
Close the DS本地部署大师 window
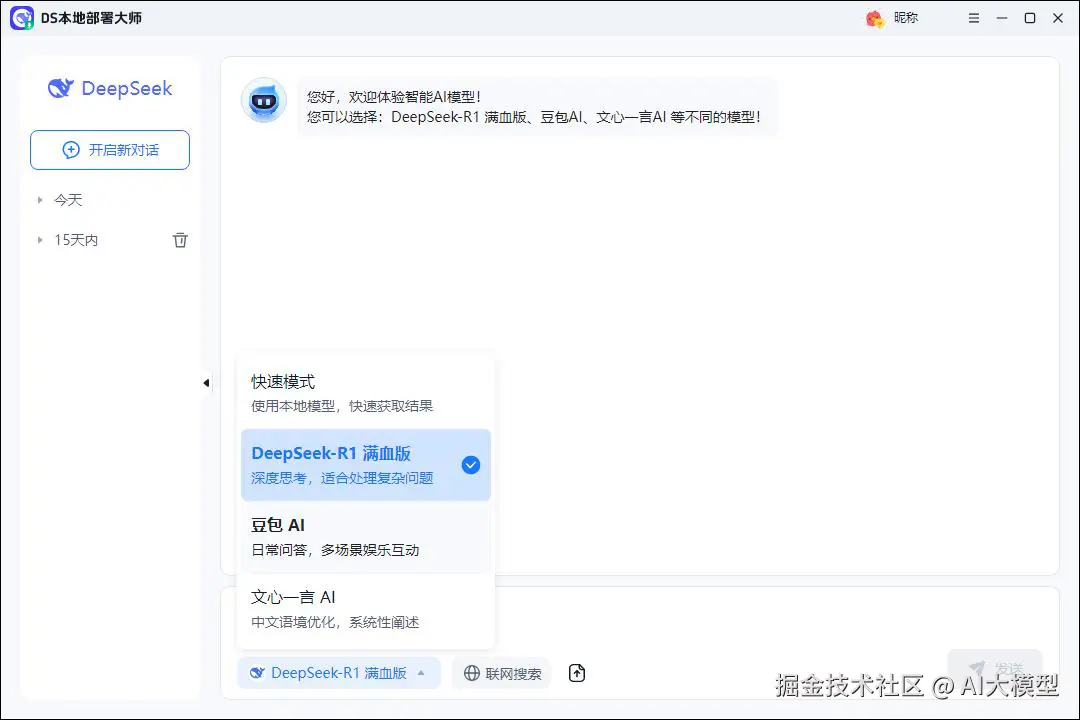pyautogui.click(x=1058, y=18)
